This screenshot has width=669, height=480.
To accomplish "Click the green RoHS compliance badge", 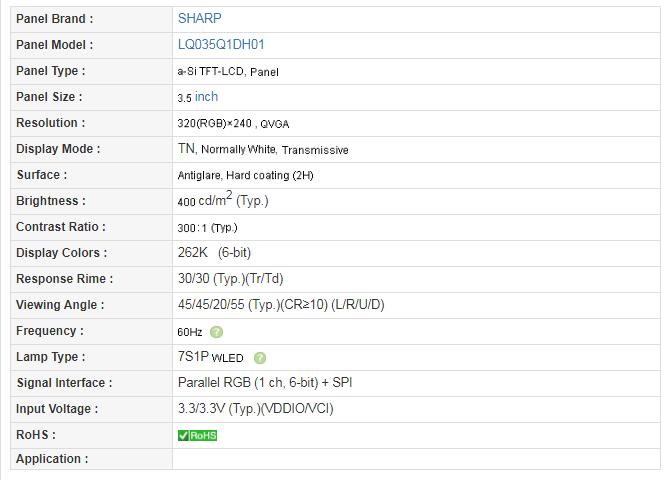I will point(198,435).
